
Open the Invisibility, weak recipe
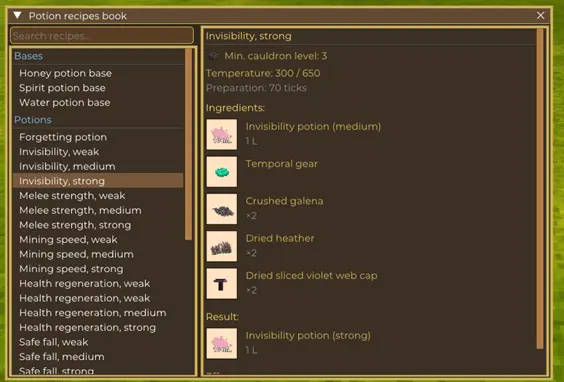coord(98,152)
